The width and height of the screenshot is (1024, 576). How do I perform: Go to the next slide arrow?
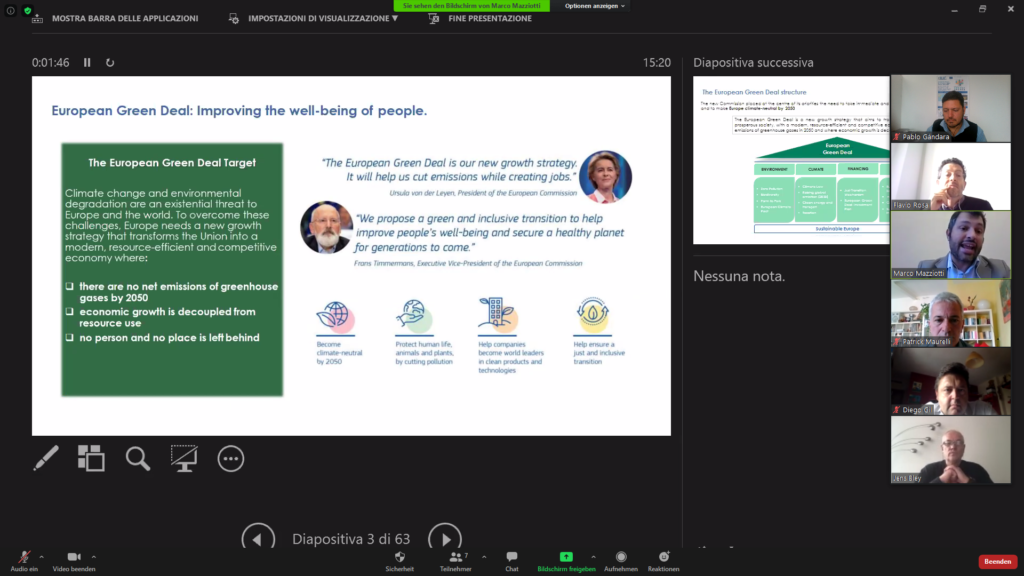pyautogui.click(x=445, y=539)
